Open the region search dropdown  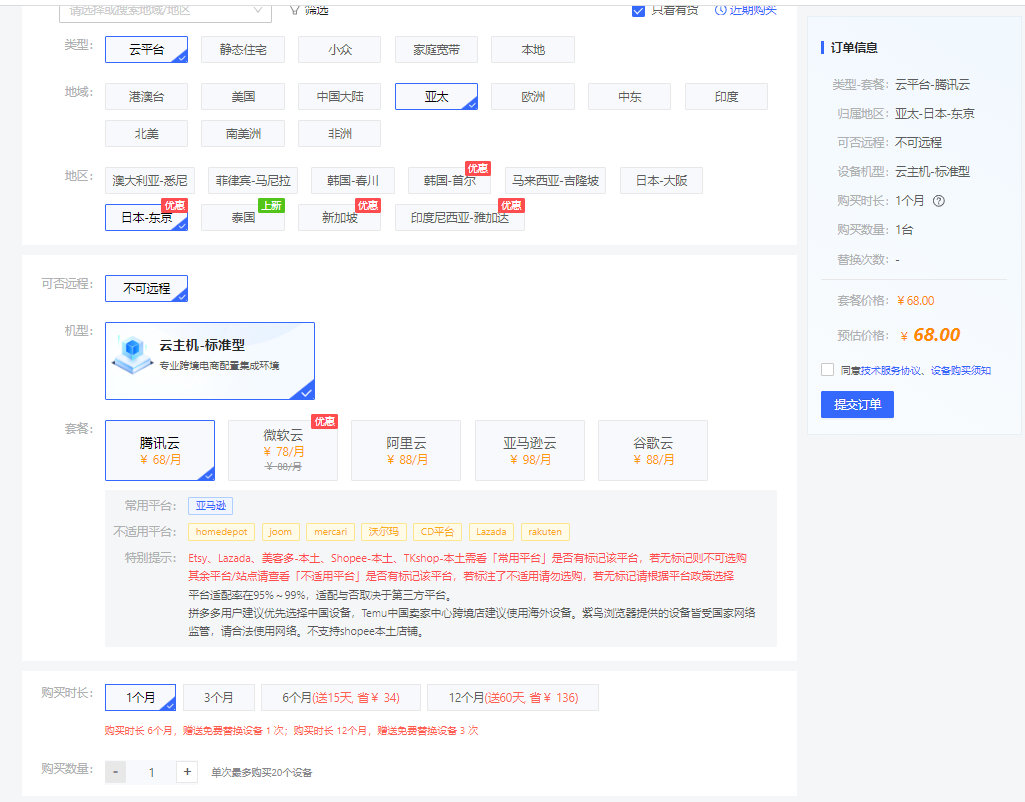[x=165, y=11]
